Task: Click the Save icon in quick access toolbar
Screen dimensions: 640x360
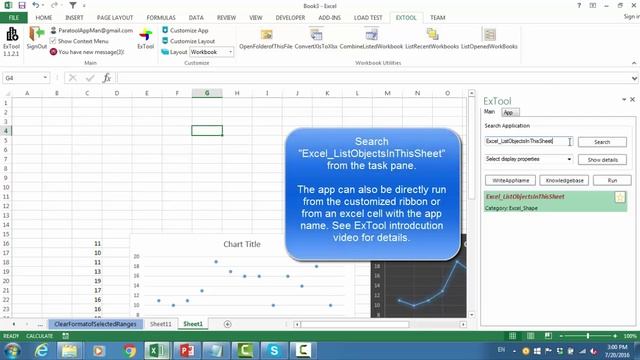Action: 22,6
